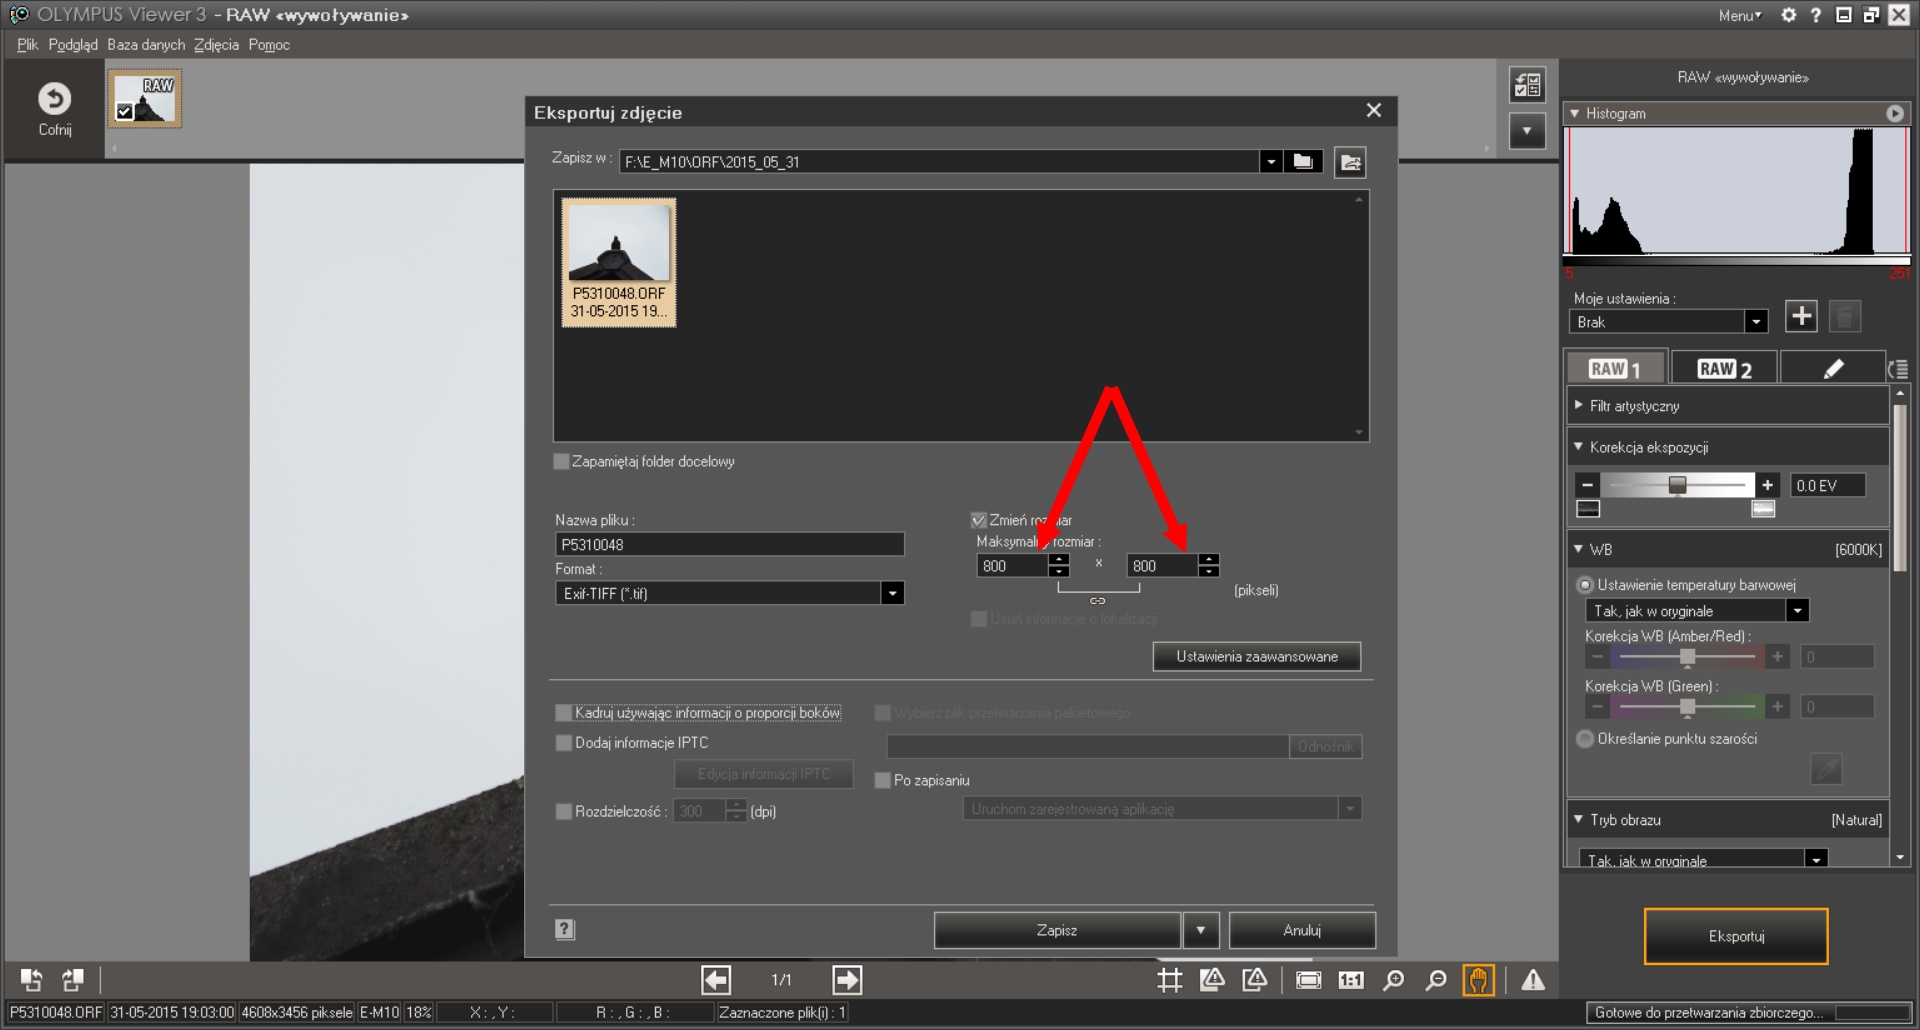
Task: Open folder browse icon next to save path
Action: coord(1302,162)
